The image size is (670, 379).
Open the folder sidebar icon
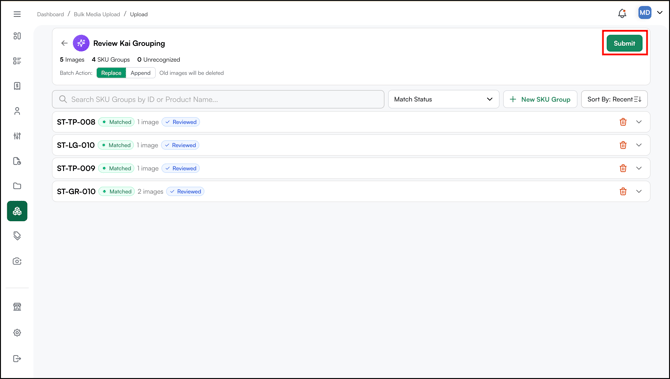(17, 186)
